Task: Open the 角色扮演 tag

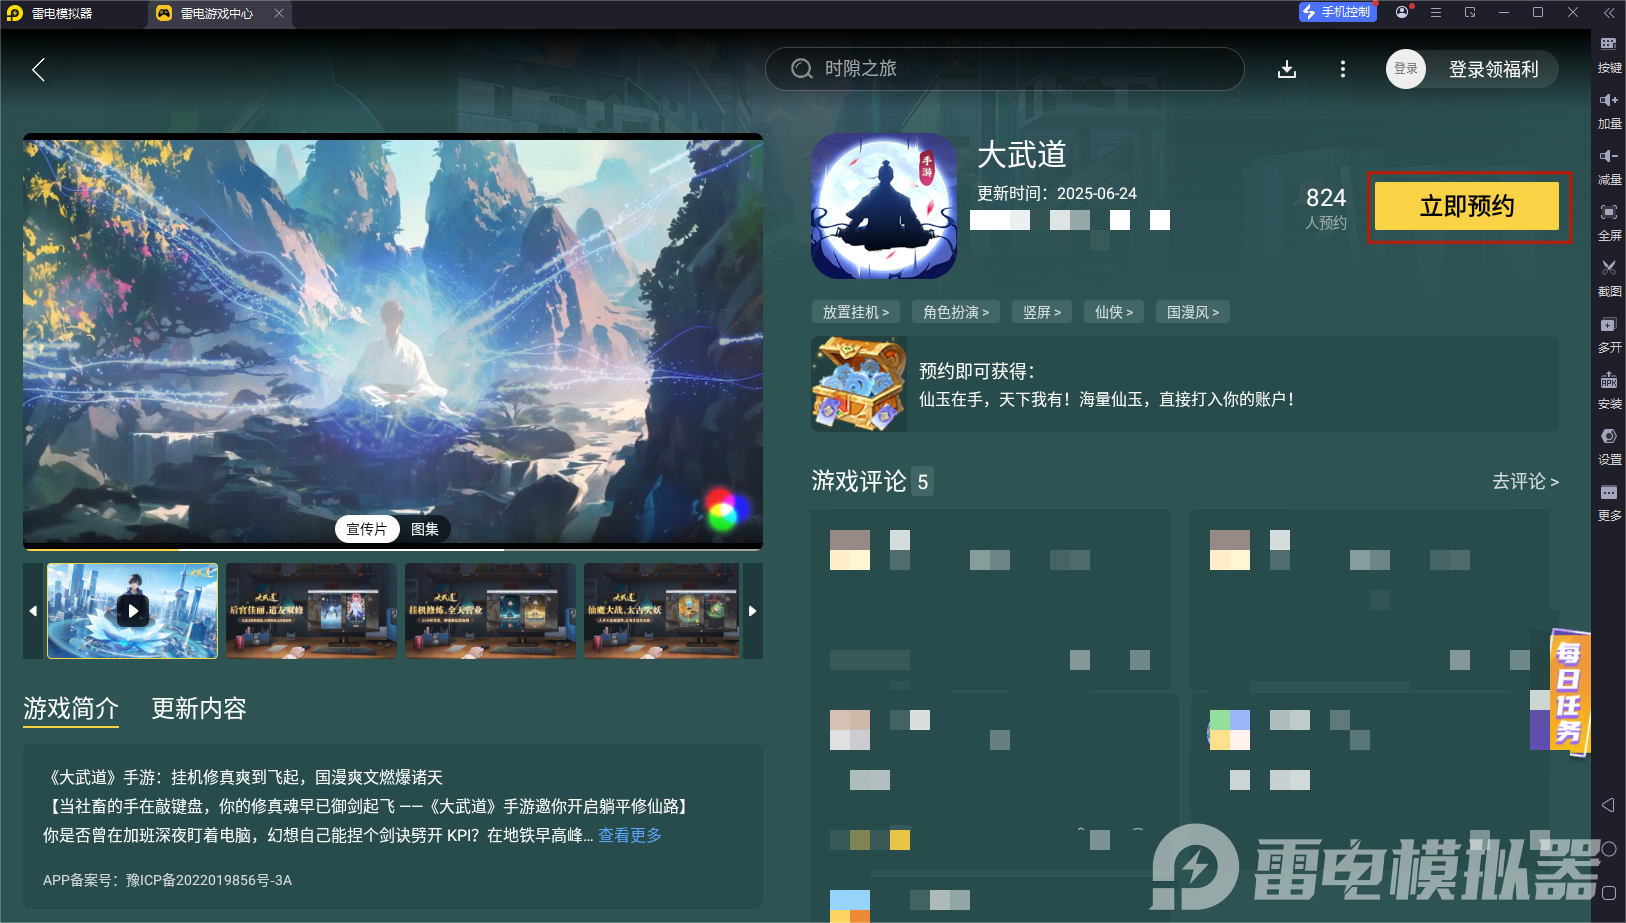Action: point(956,312)
